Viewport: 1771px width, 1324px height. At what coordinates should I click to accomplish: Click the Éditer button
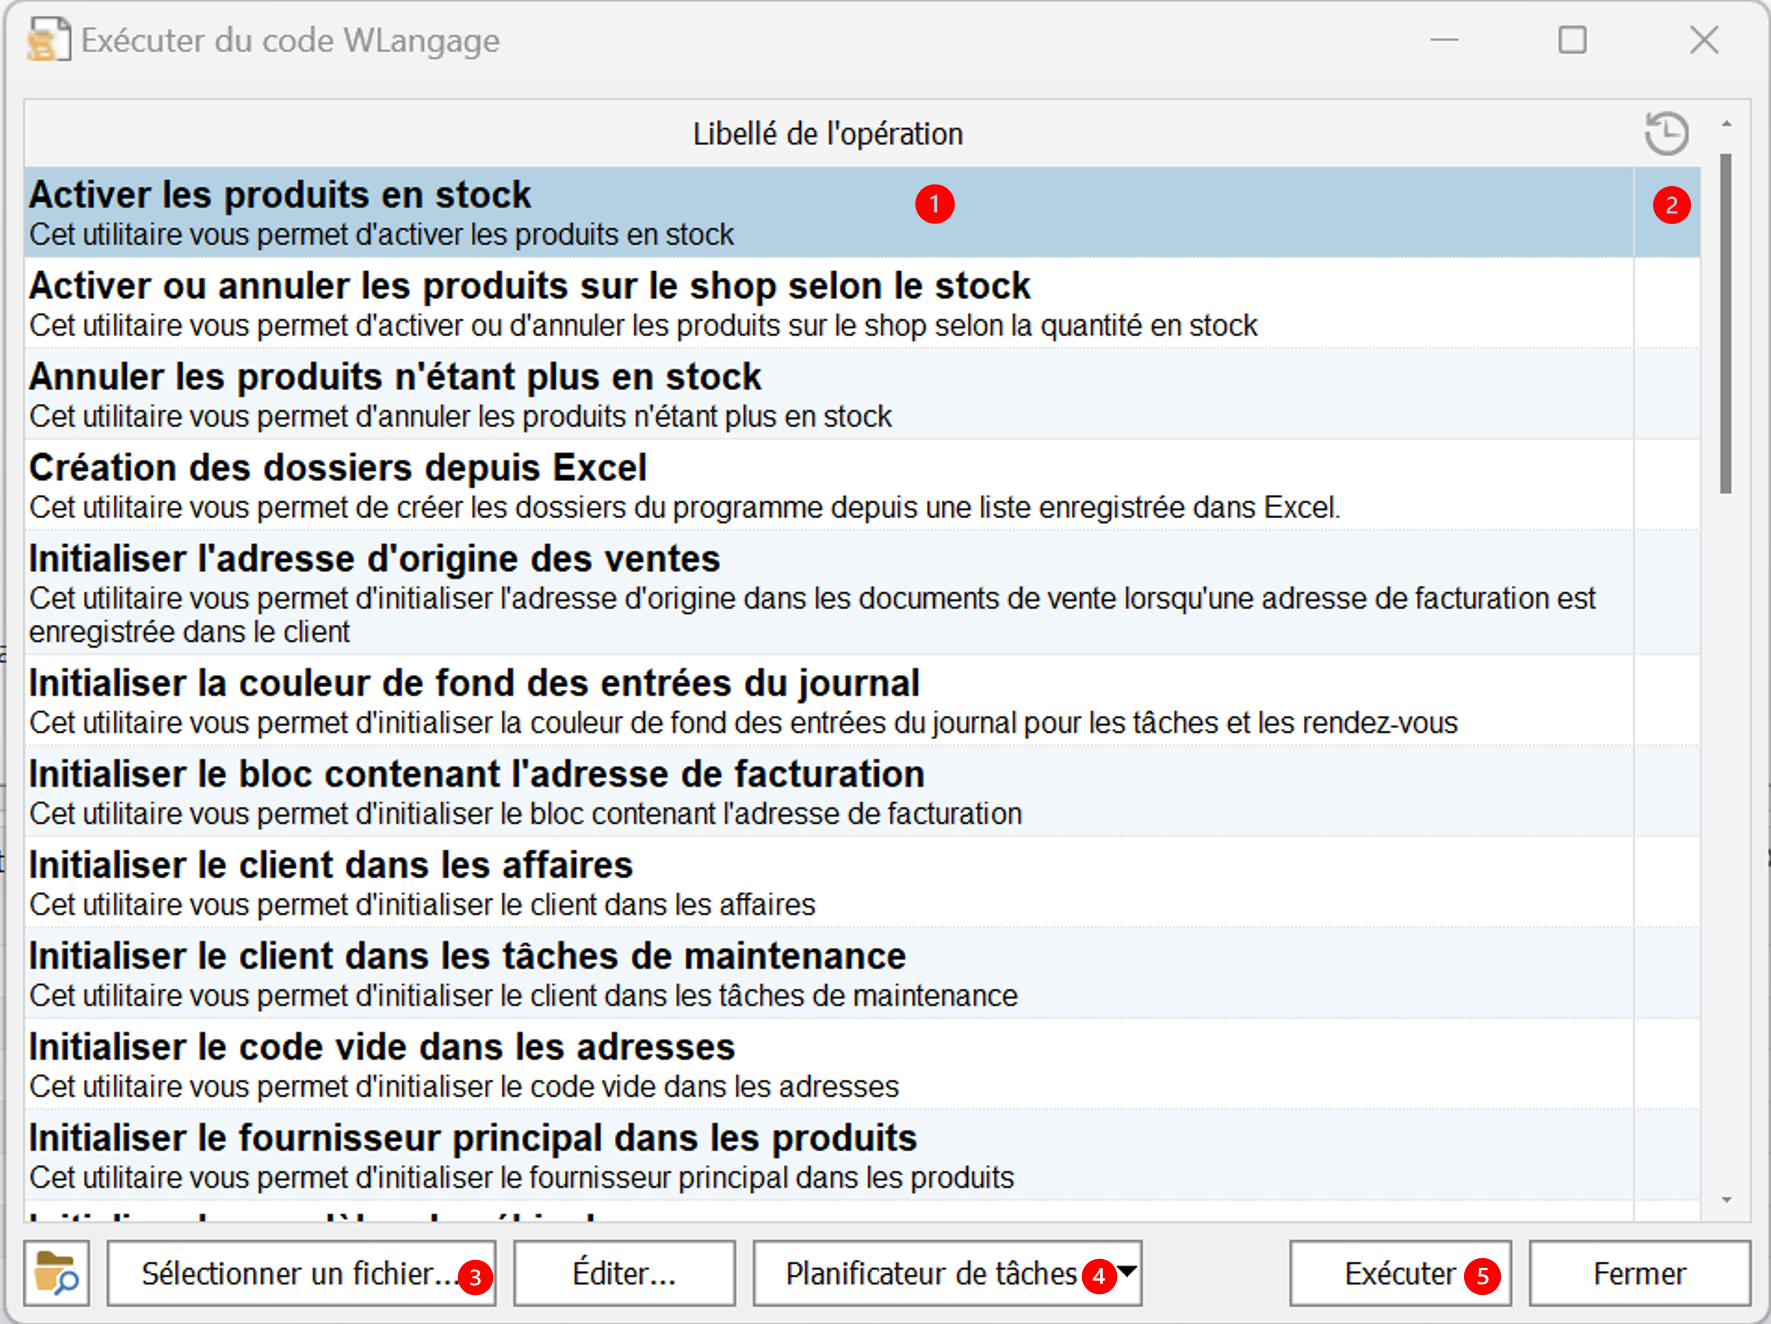pyautogui.click(x=624, y=1273)
